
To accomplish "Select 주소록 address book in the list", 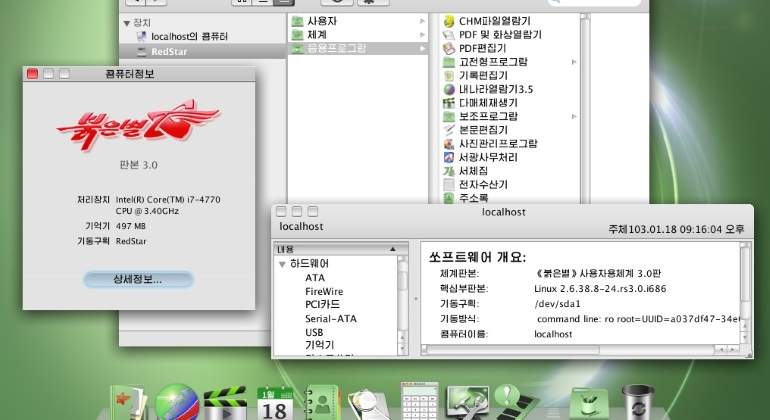I will 466,198.
